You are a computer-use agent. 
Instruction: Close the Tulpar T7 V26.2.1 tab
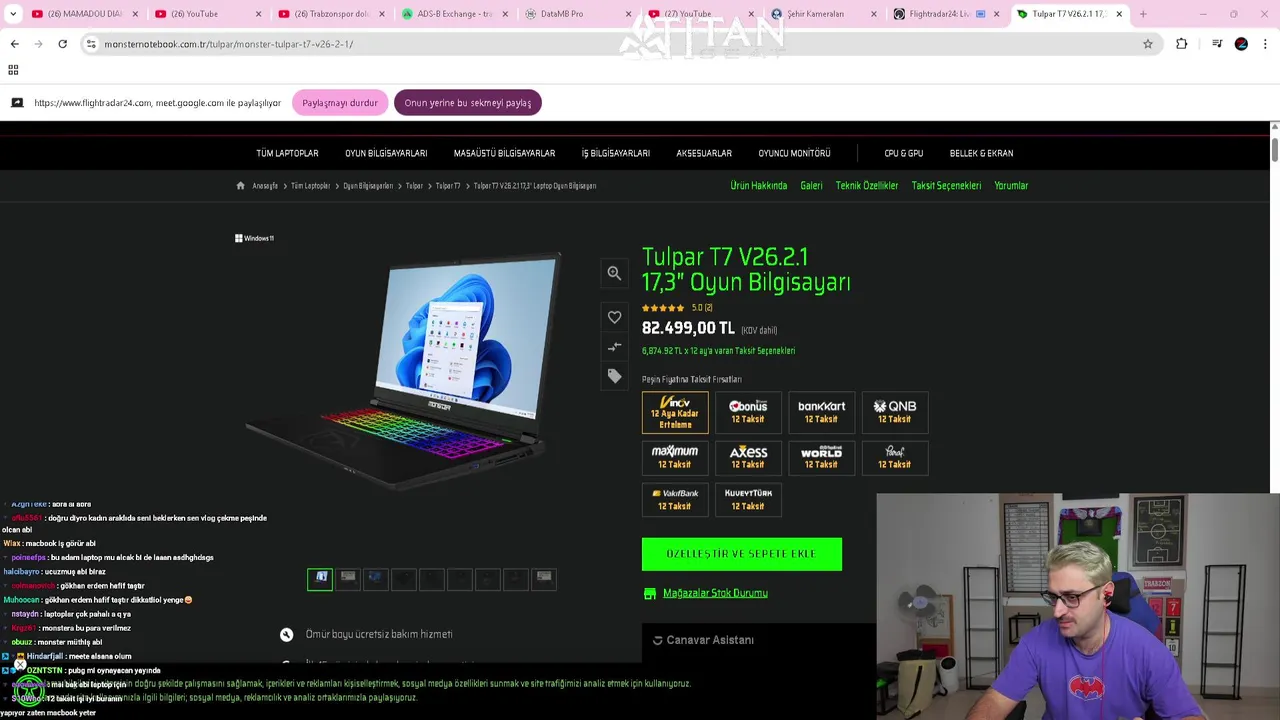click(1119, 14)
